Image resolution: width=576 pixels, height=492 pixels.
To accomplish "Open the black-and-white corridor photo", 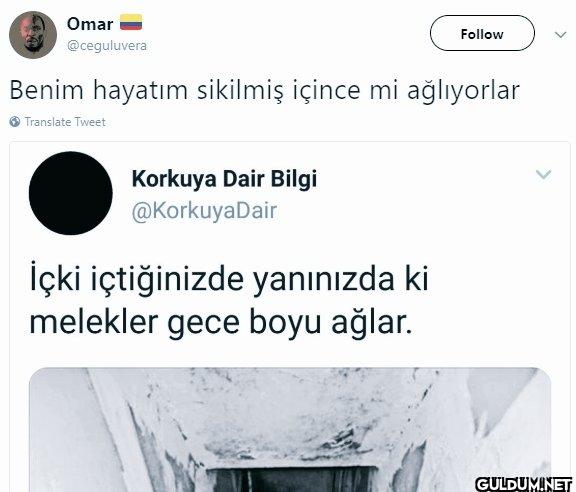I will pos(290,430).
